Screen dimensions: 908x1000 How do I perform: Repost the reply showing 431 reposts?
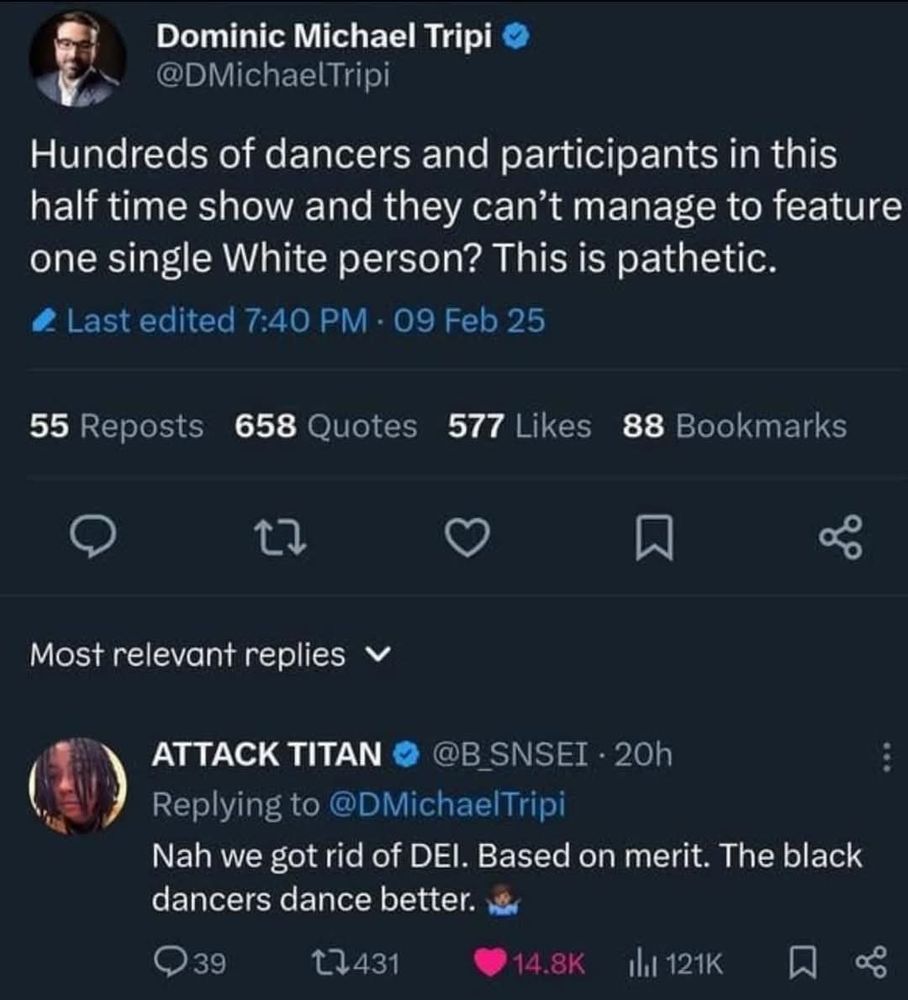(355, 963)
